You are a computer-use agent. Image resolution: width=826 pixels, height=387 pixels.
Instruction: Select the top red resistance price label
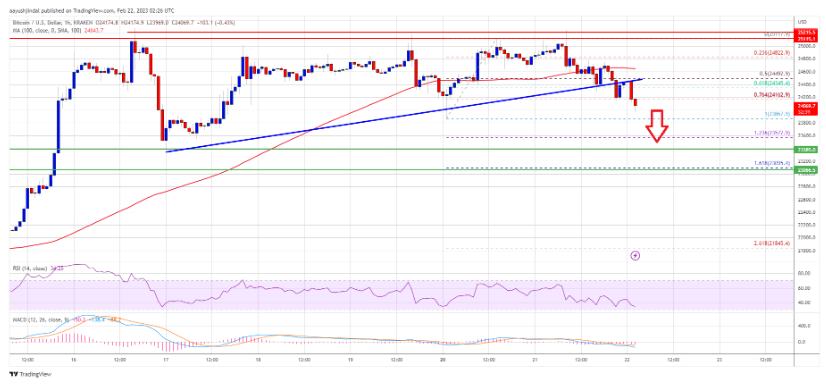(x=807, y=33)
